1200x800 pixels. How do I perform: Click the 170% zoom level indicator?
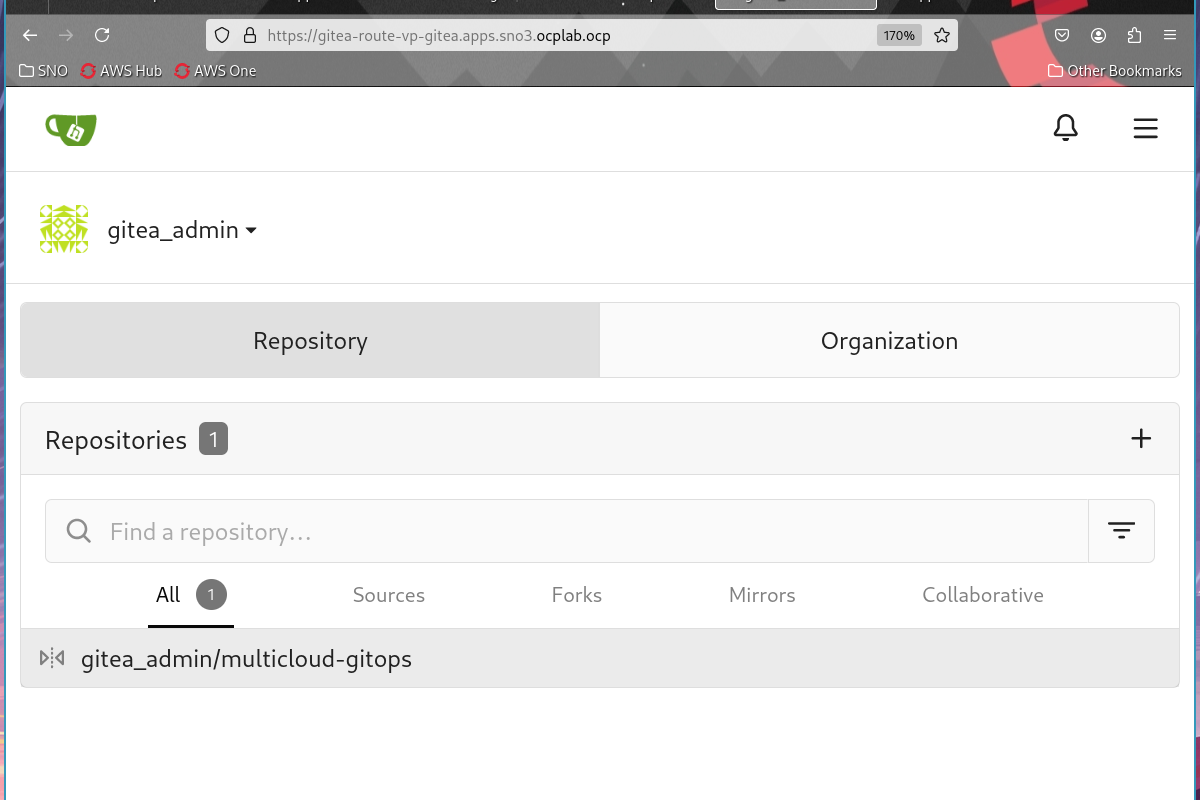pyautogui.click(x=898, y=35)
